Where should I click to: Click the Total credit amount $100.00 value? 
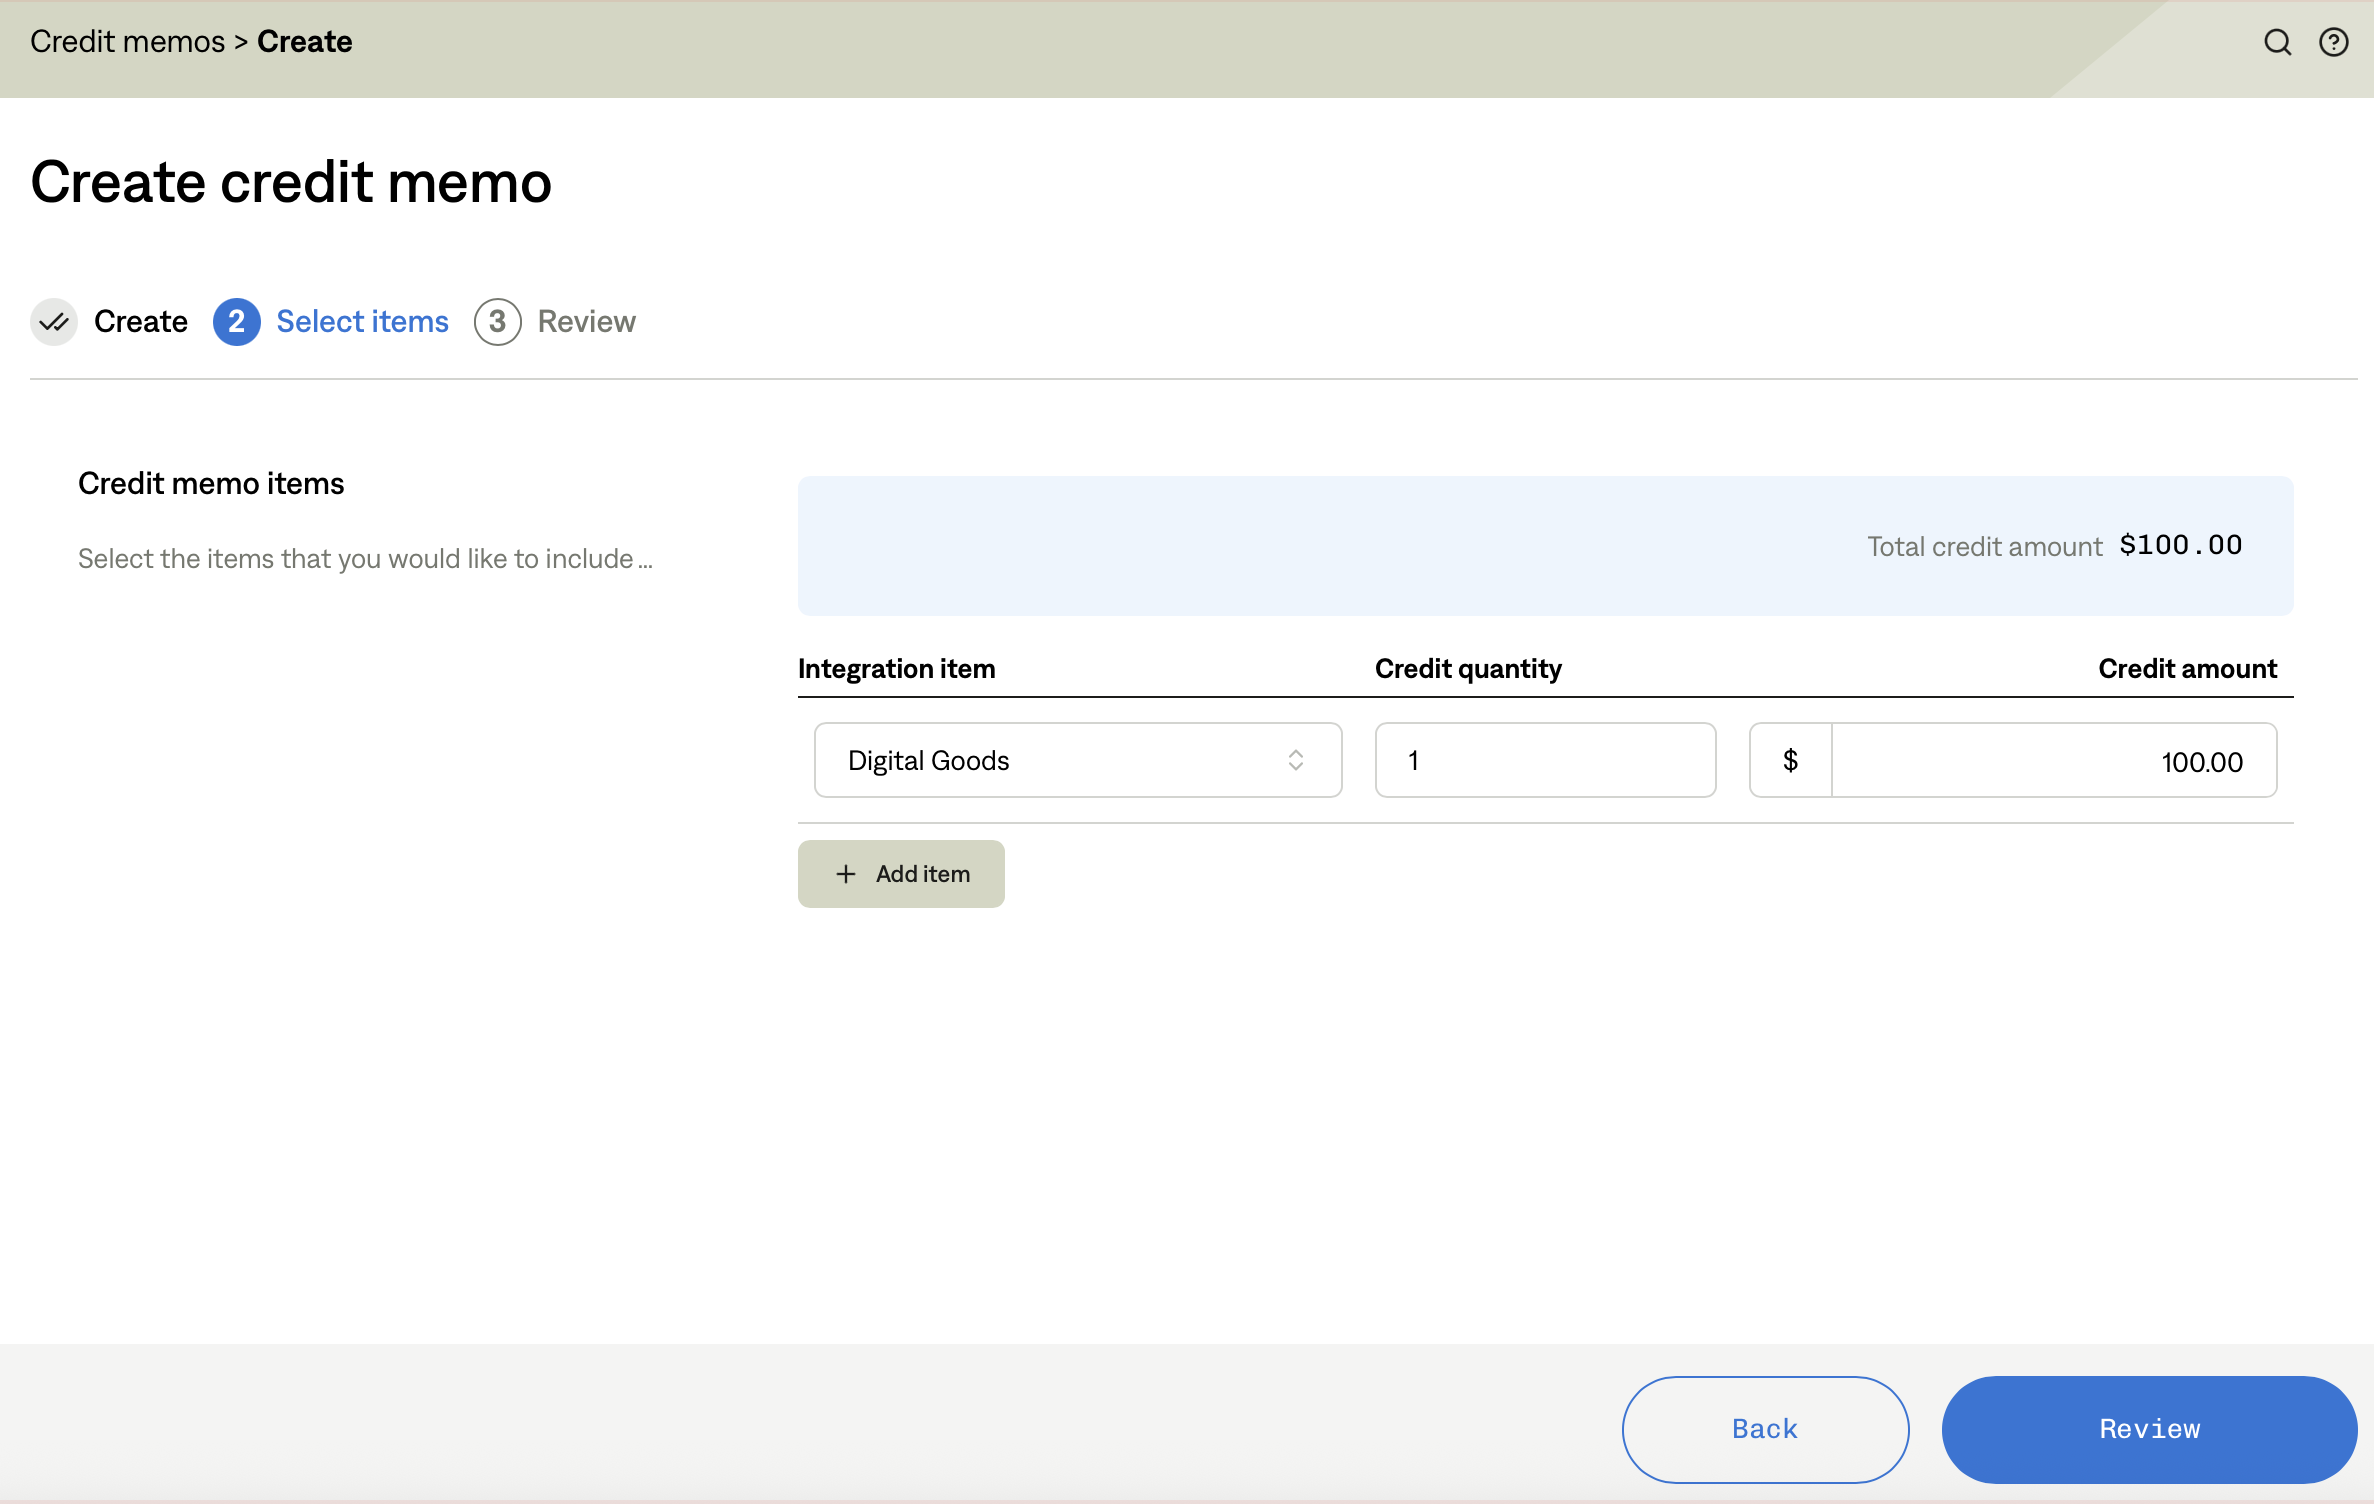click(x=2180, y=546)
